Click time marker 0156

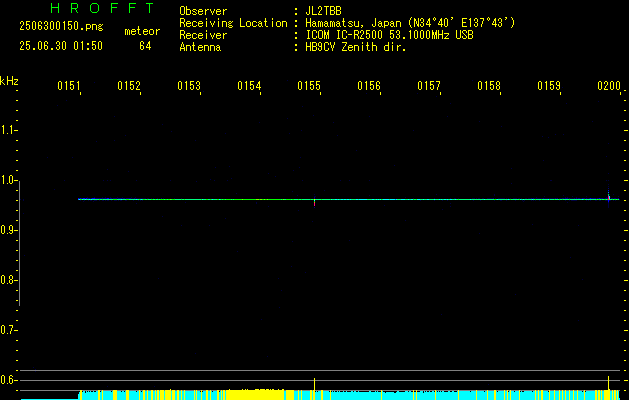[x=369, y=86]
